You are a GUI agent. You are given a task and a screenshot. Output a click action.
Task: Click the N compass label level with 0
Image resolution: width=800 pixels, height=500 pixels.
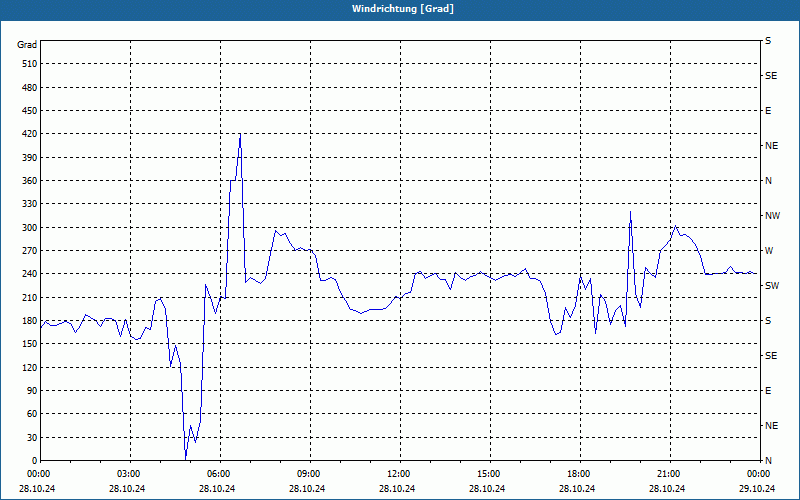[x=768, y=461]
